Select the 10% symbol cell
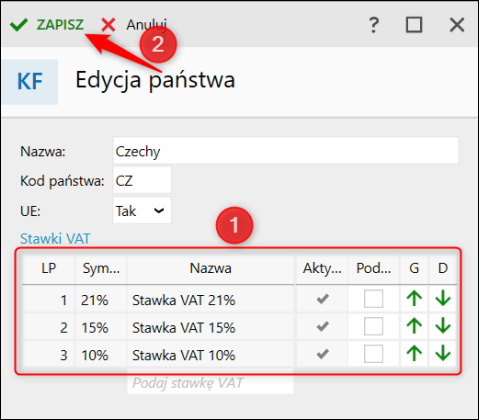479x420 pixels. [x=101, y=355]
